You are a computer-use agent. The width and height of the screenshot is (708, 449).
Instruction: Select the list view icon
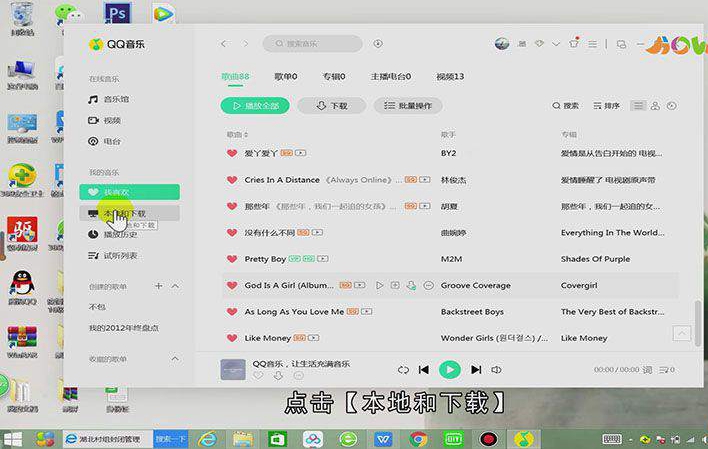[x=638, y=106]
